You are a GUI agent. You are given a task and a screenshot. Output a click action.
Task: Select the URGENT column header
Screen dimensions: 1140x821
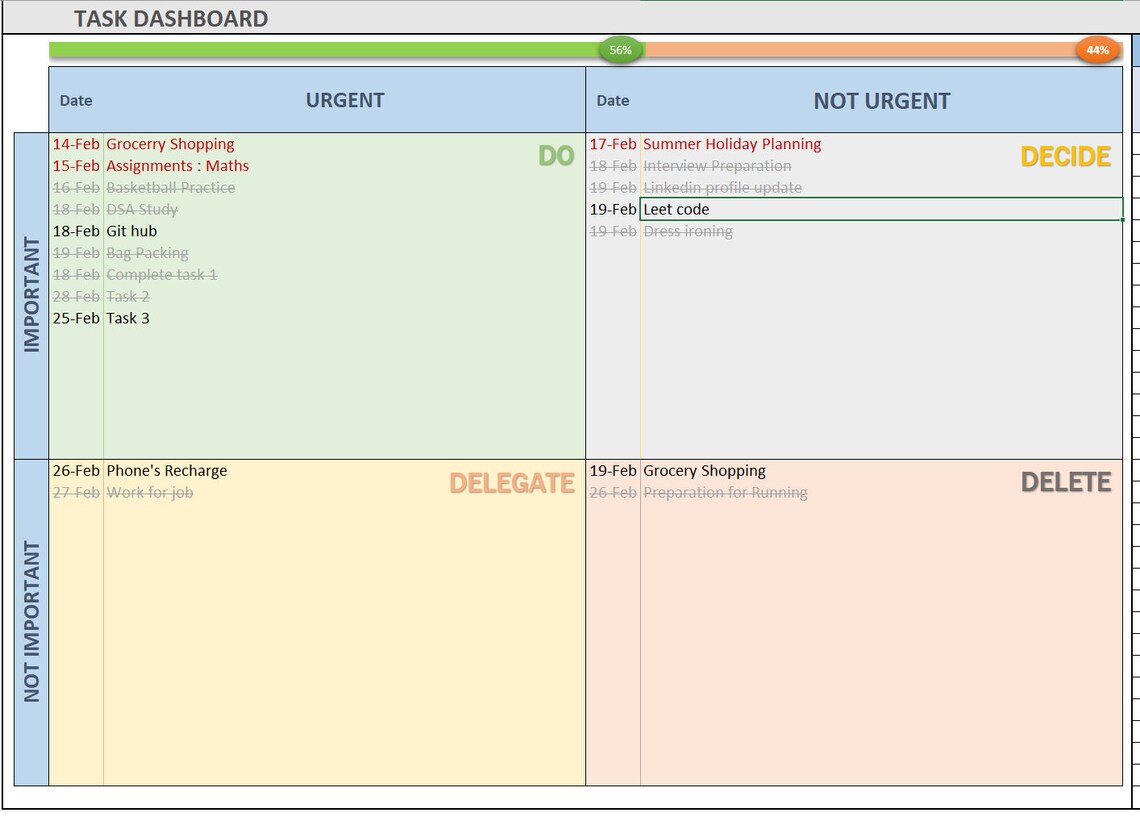pos(345,100)
